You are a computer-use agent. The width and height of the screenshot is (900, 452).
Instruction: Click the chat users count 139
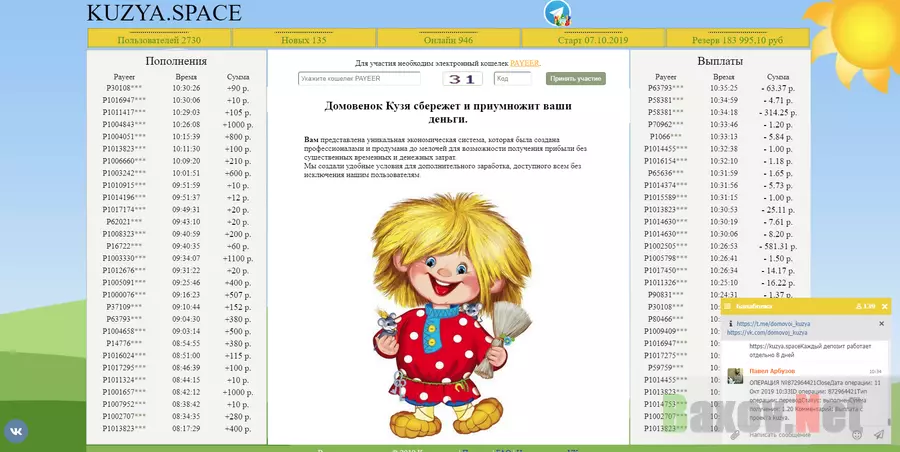pyautogui.click(x=865, y=307)
